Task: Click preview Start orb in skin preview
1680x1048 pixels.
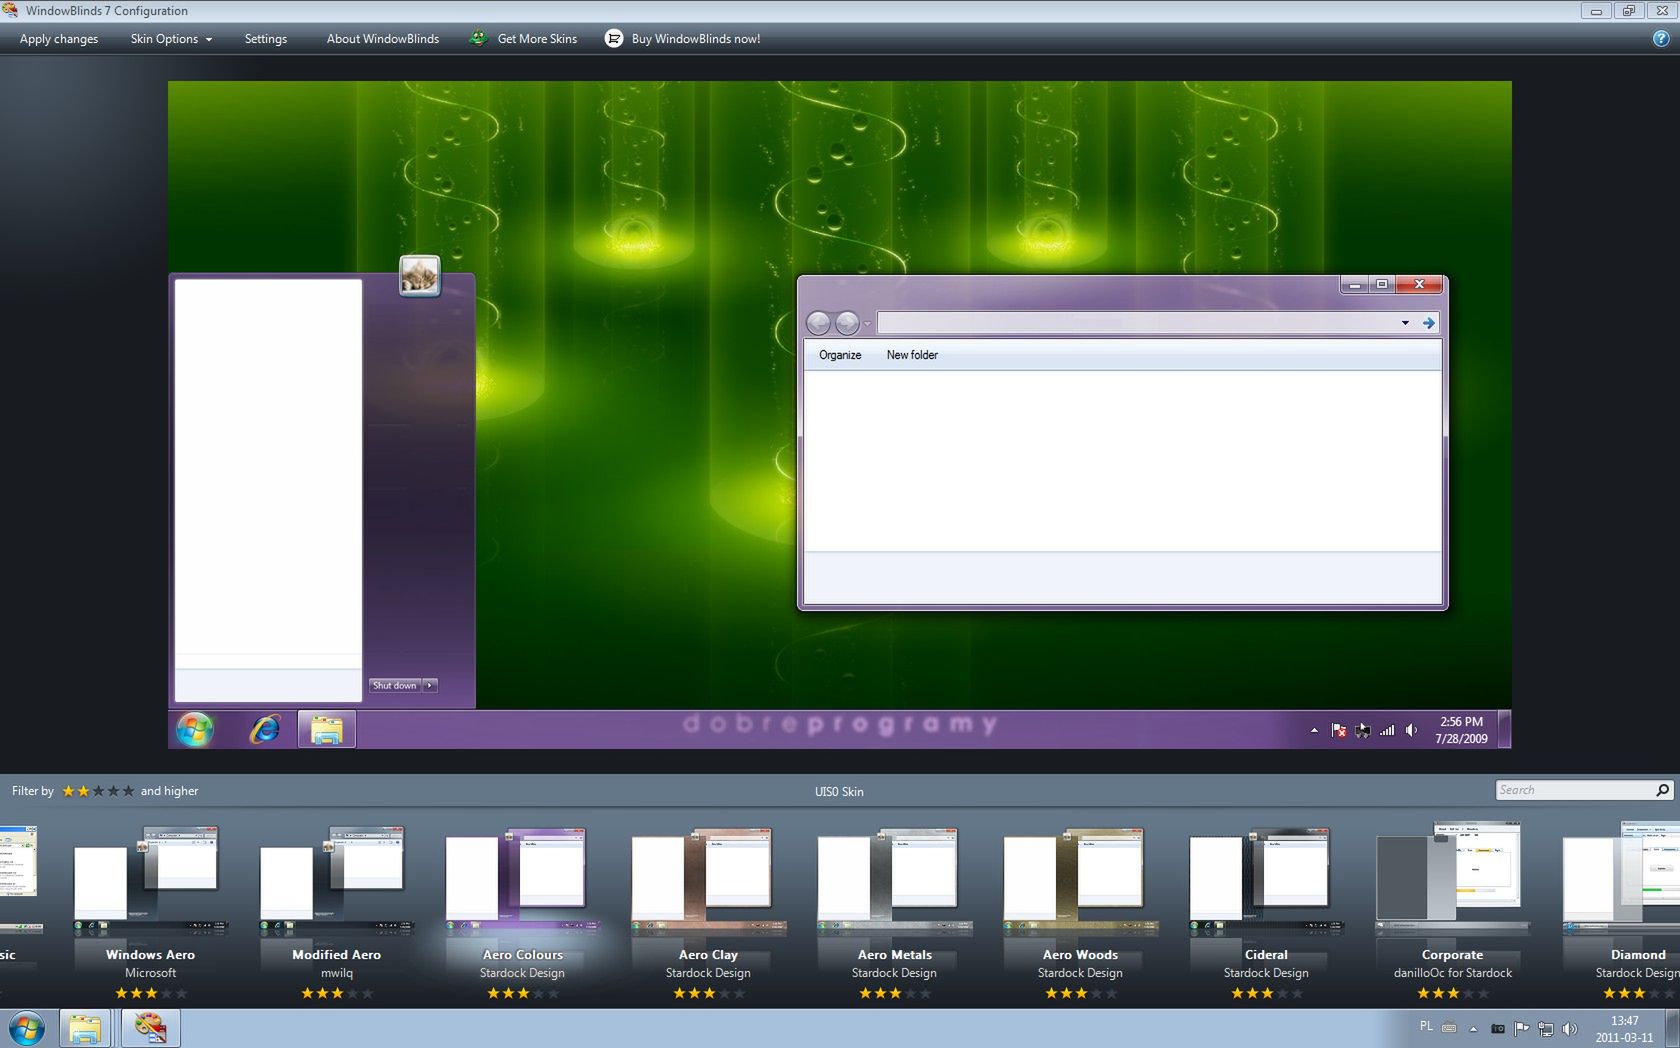Action: tap(195, 729)
